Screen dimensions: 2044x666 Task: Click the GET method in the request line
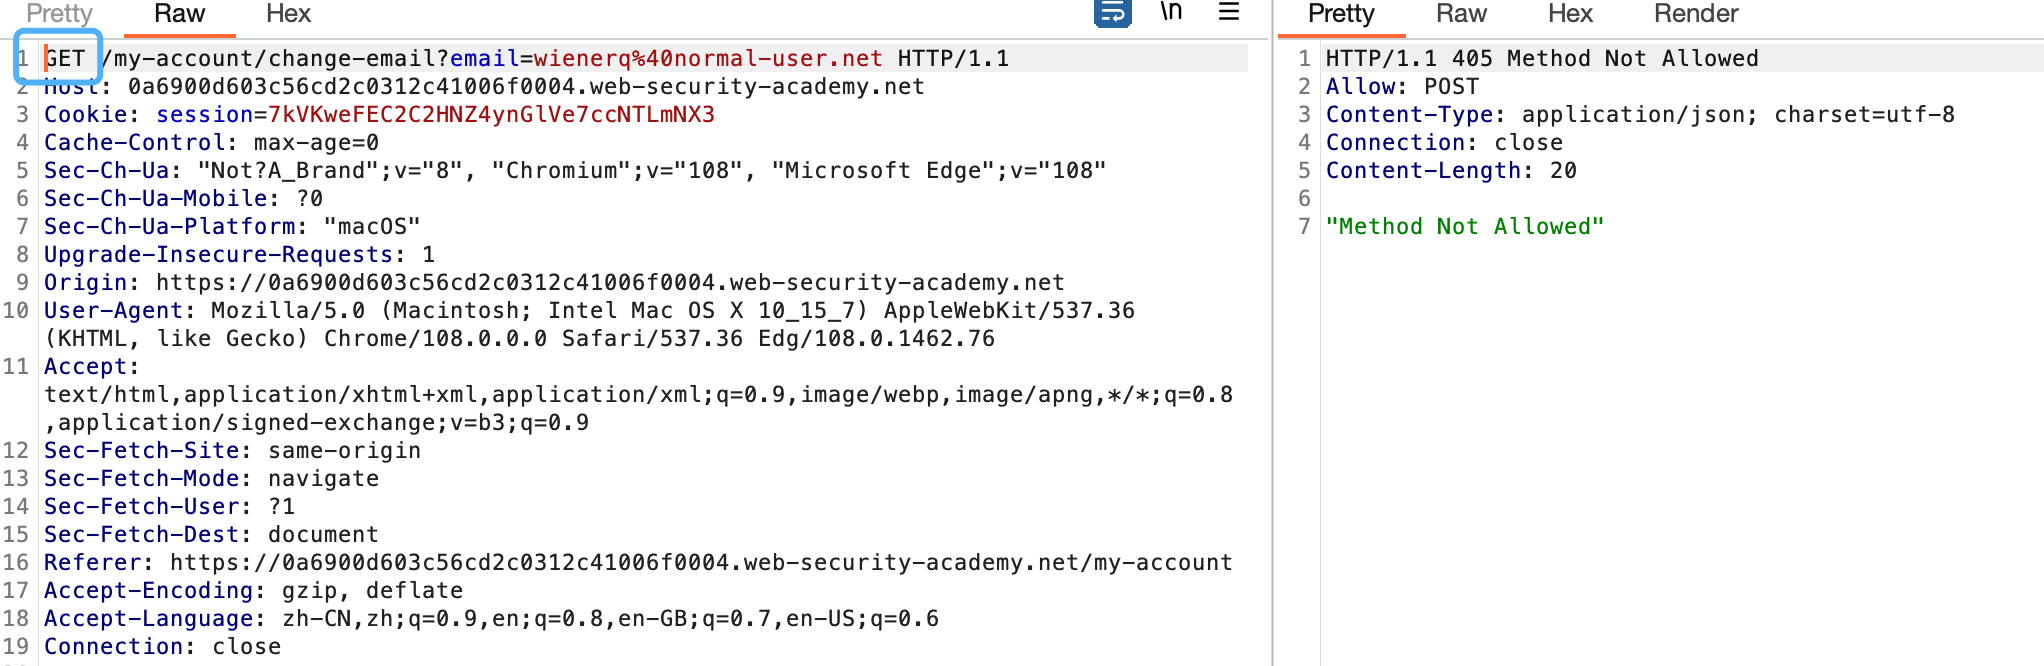[65, 59]
